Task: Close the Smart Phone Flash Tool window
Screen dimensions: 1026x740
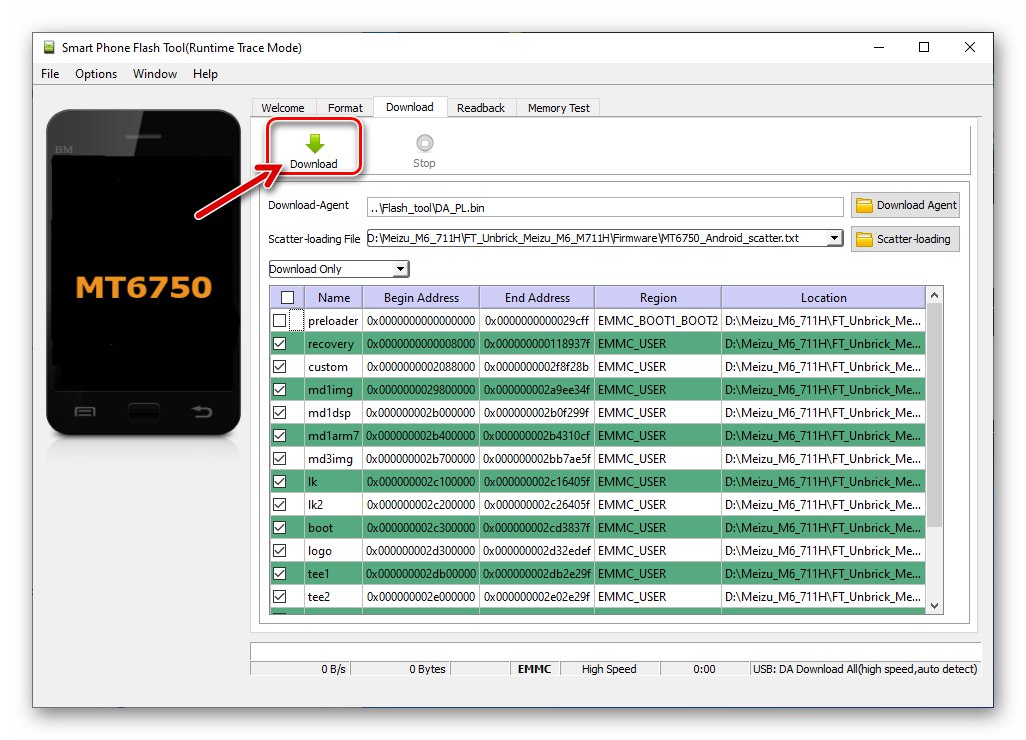Action: pyautogui.click(x=970, y=47)
